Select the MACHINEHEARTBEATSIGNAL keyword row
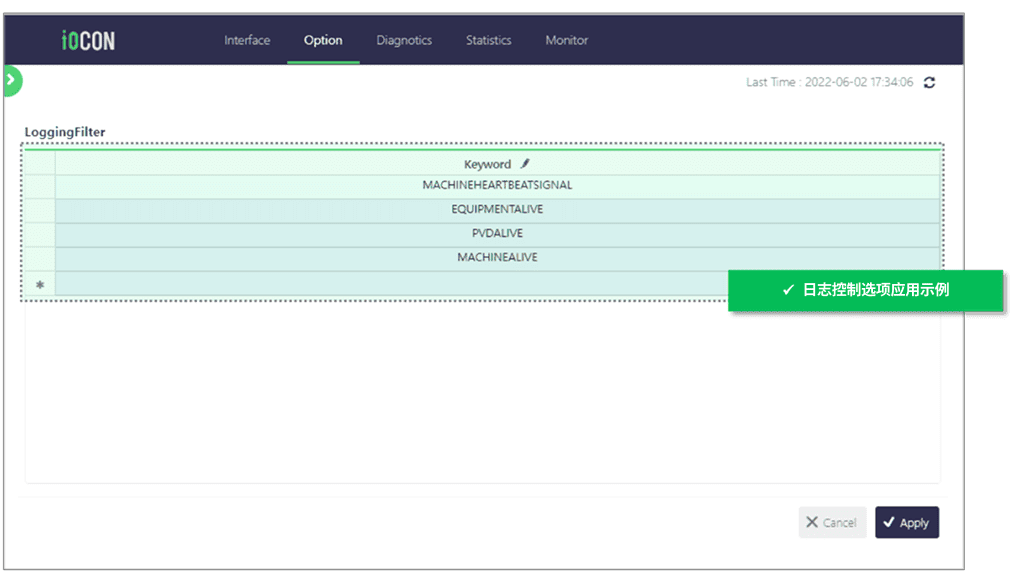 click(x=497, y=186)
